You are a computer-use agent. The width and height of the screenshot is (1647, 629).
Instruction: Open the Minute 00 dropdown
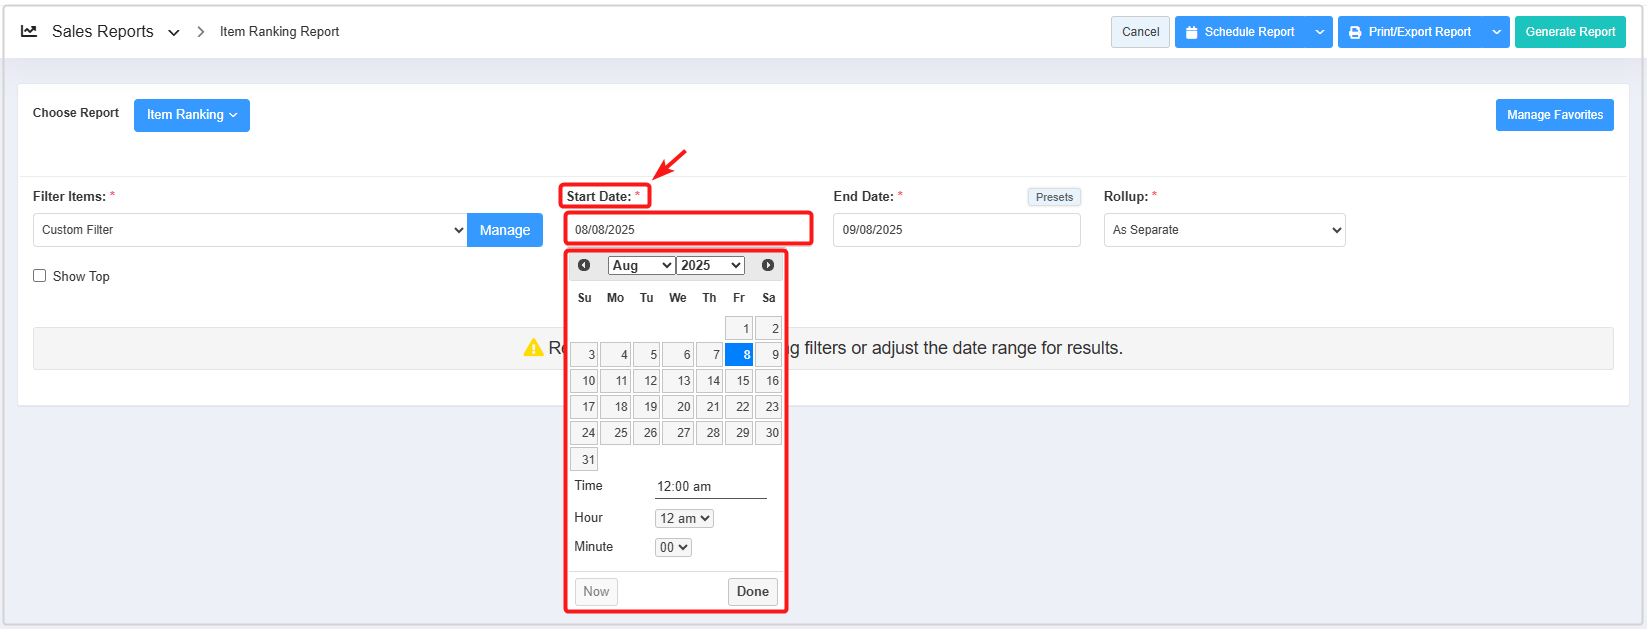(673, 547)
